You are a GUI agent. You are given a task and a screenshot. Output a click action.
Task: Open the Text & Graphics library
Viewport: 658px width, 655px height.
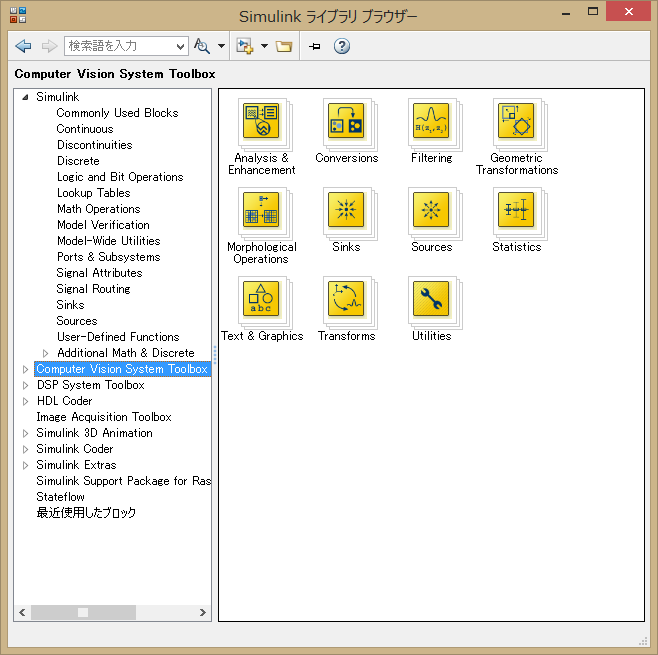pos(261,300)
